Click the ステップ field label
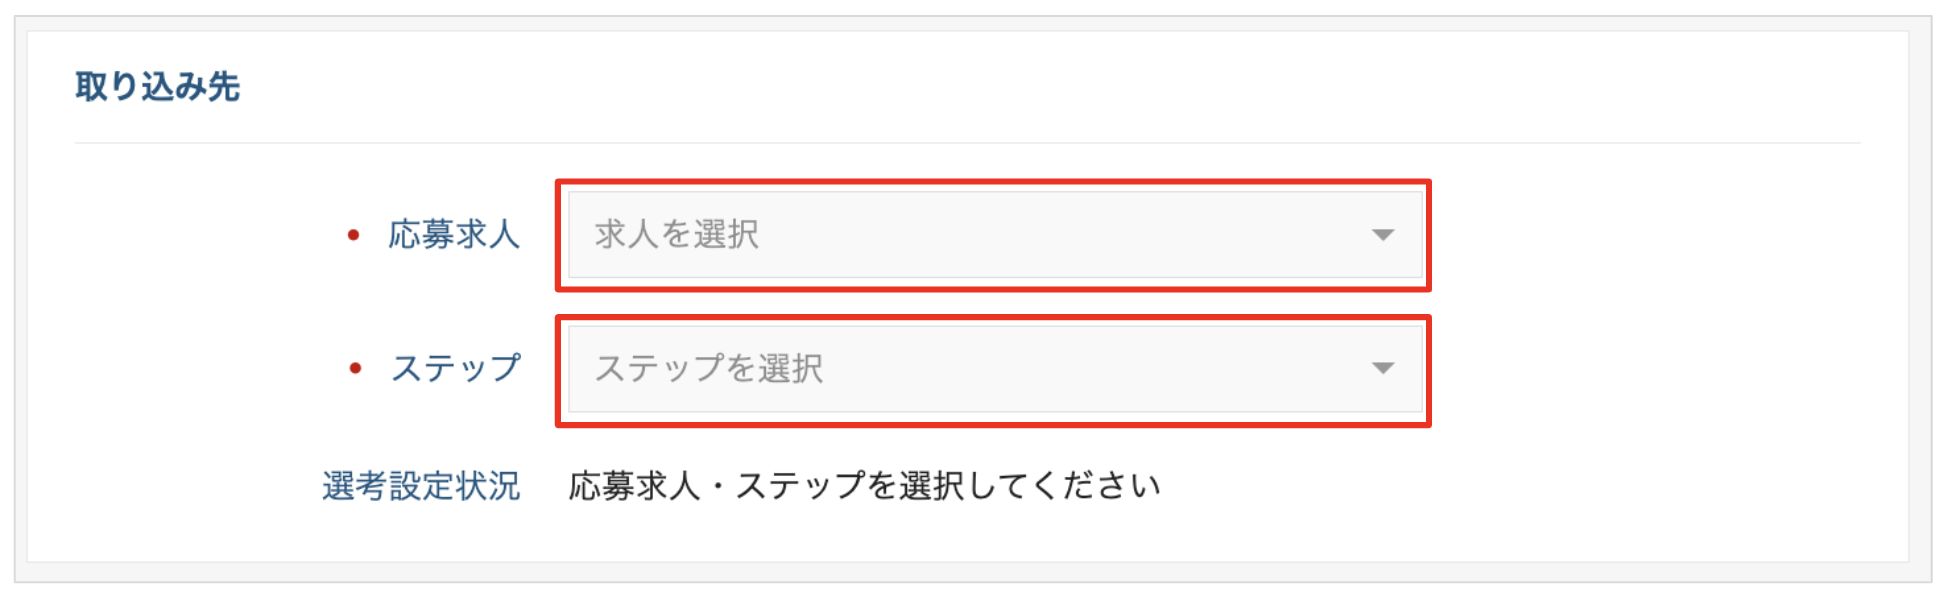This screenshot has width=1942, height=596. click(456, 369)
